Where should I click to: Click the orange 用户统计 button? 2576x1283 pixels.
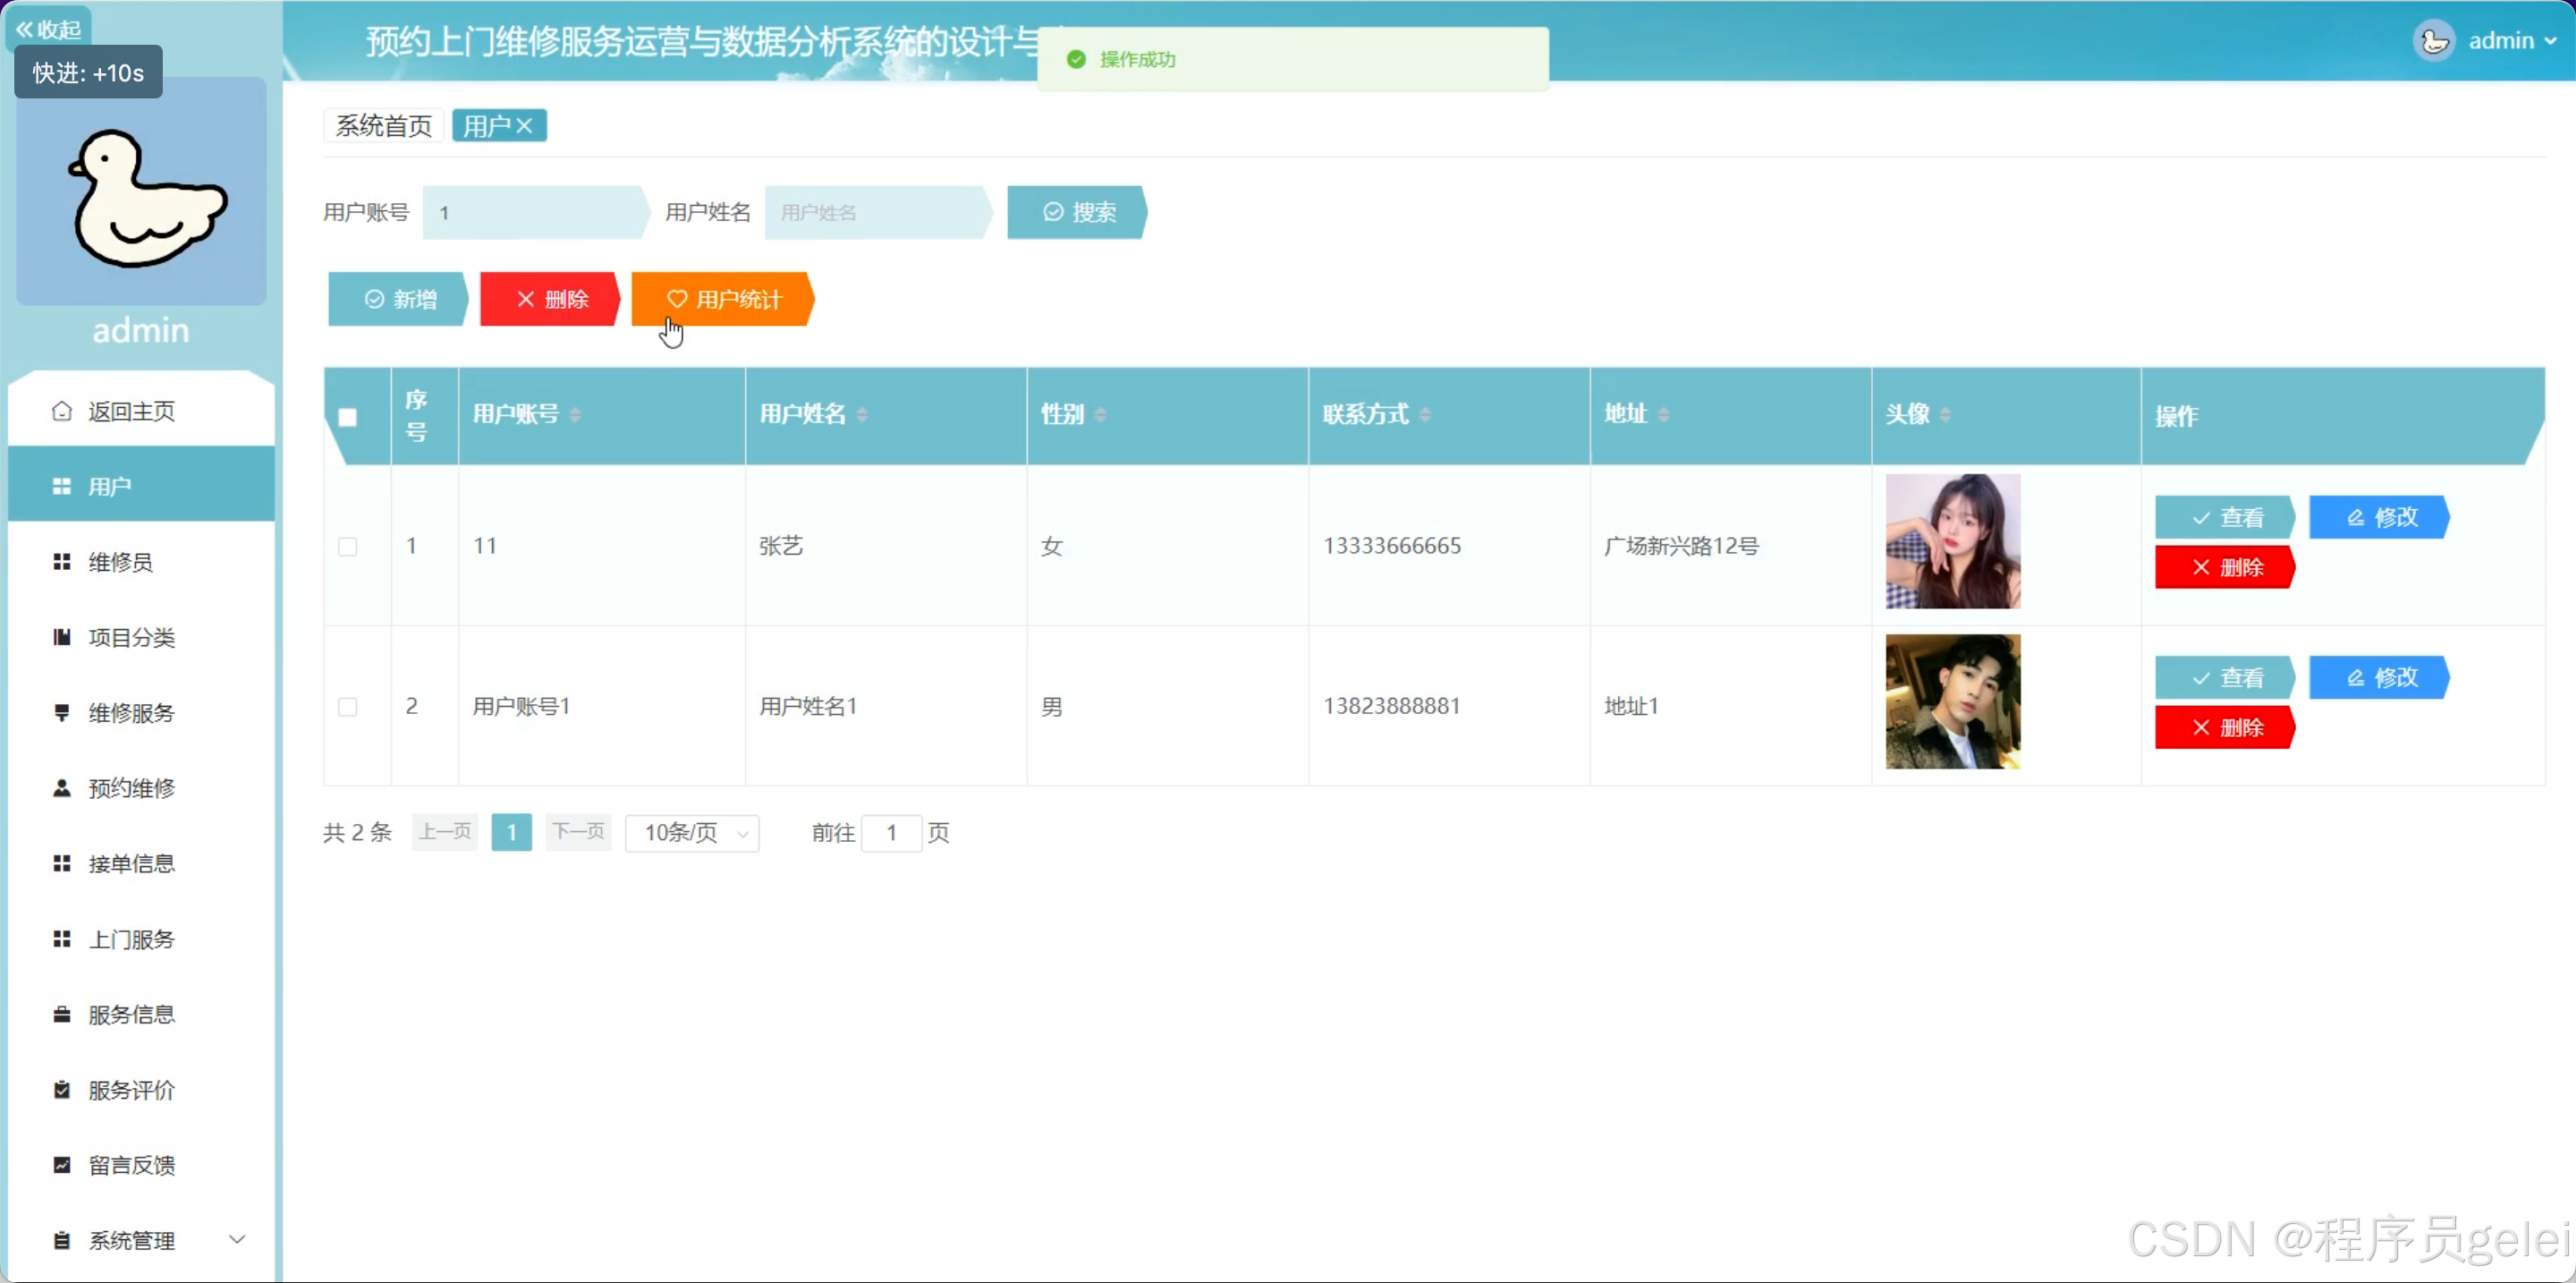coord(724,299)
